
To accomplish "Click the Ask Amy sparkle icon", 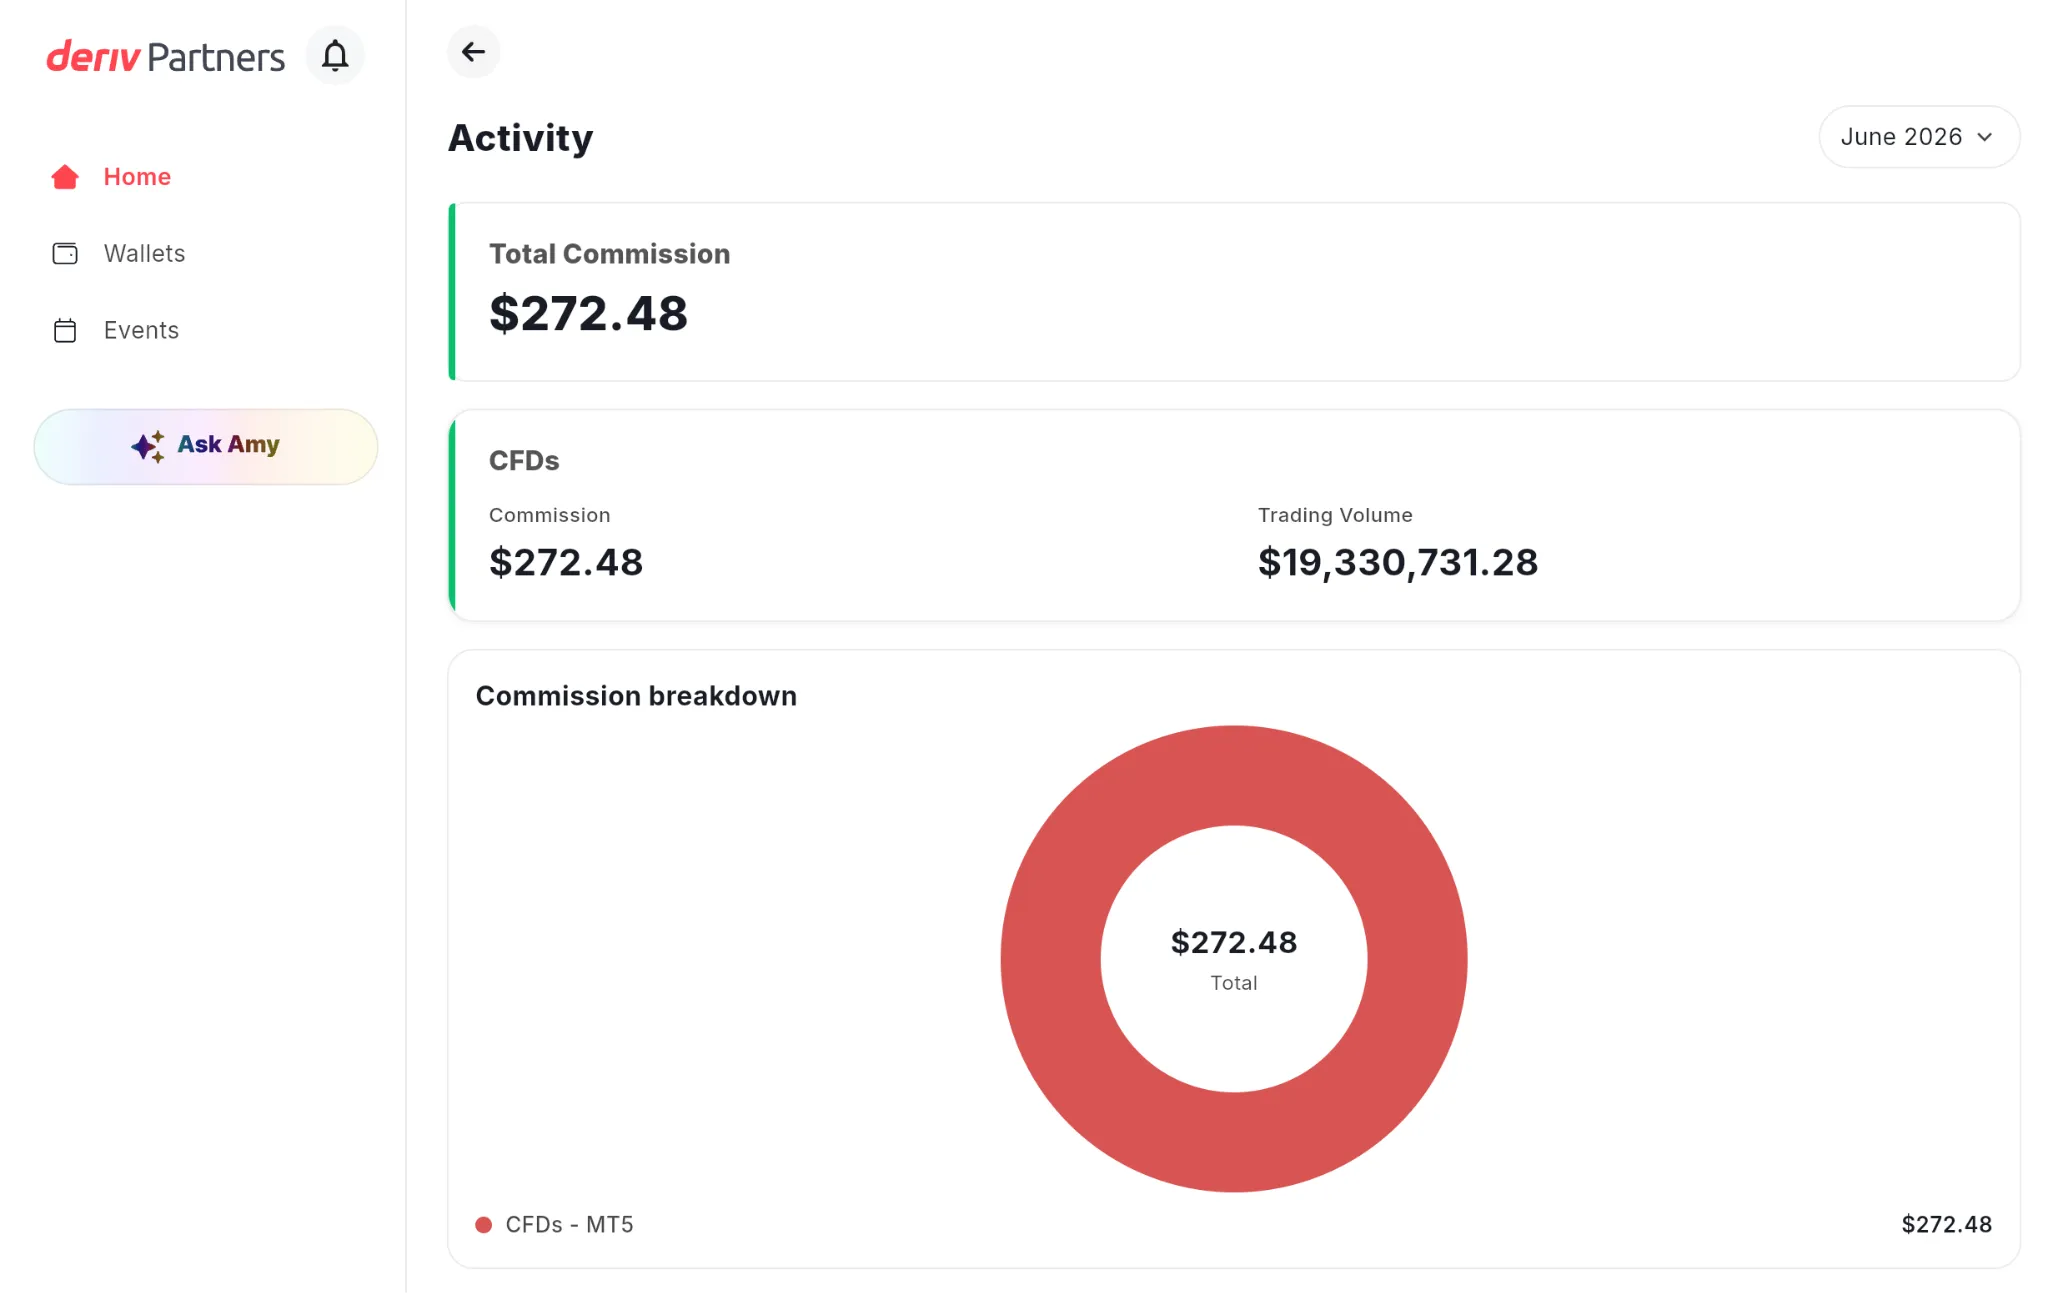I will (148, 446).
